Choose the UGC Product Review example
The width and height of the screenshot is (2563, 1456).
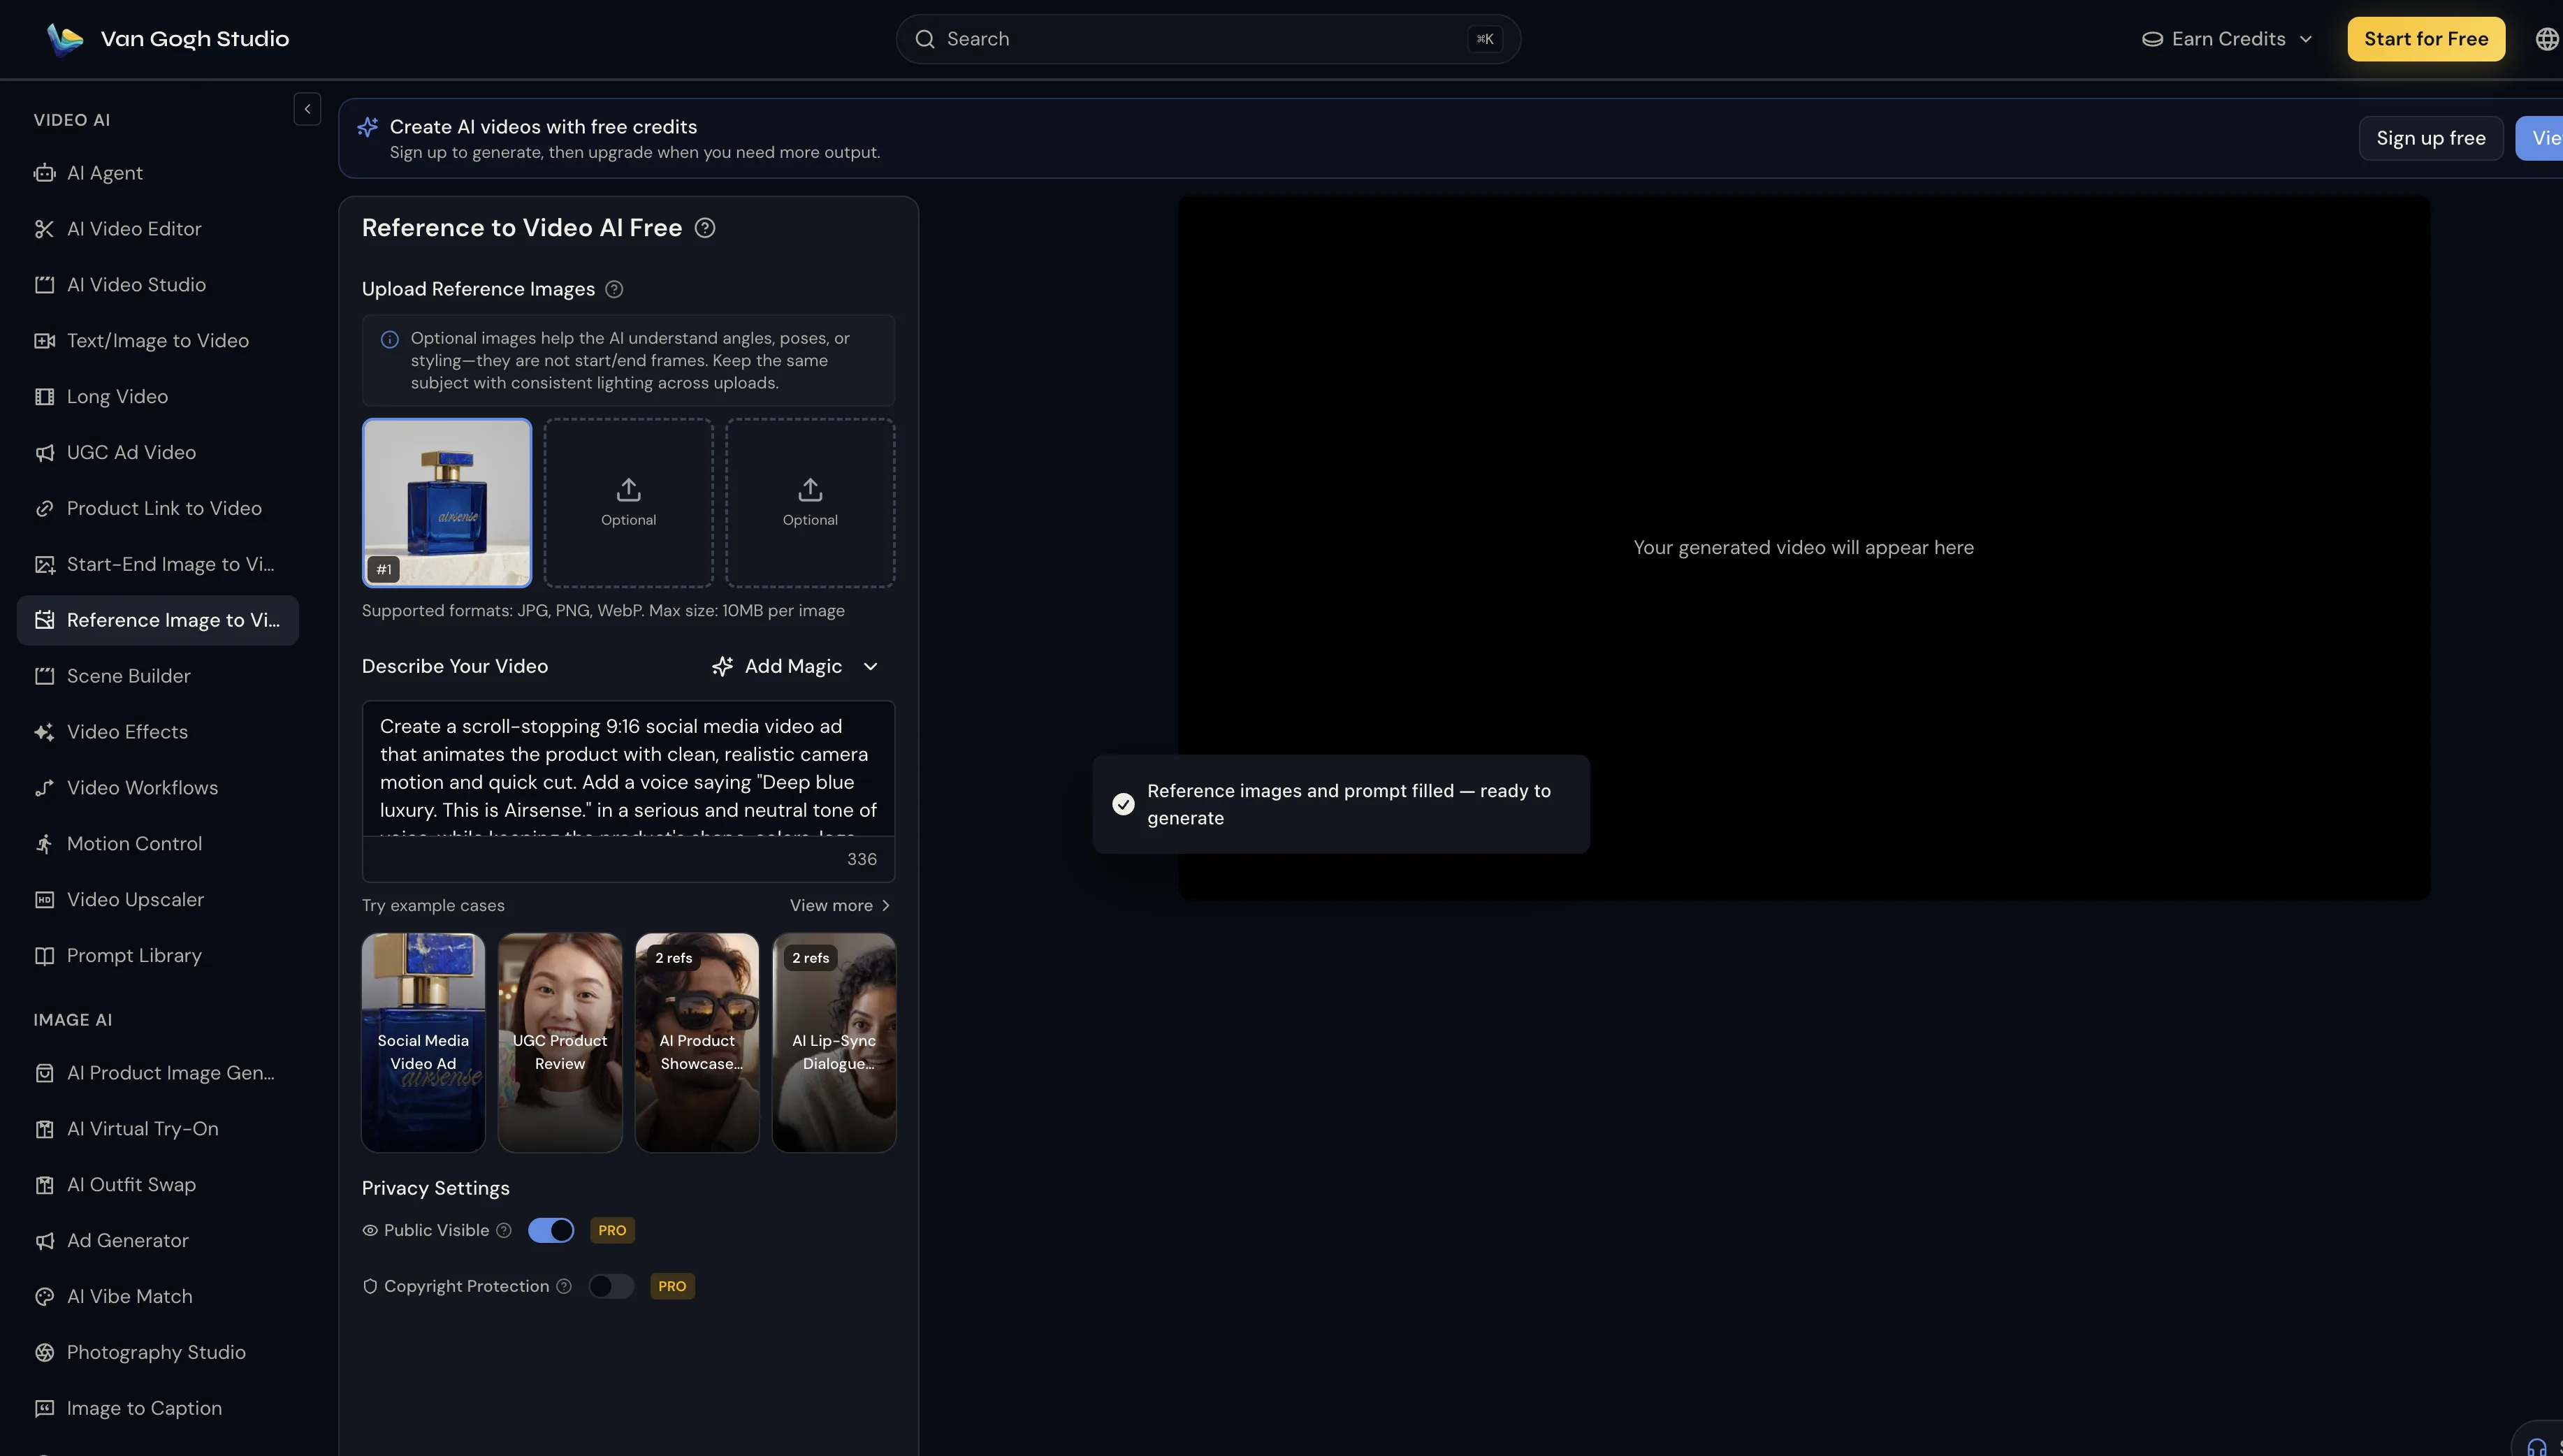[x=560, y=1043]
